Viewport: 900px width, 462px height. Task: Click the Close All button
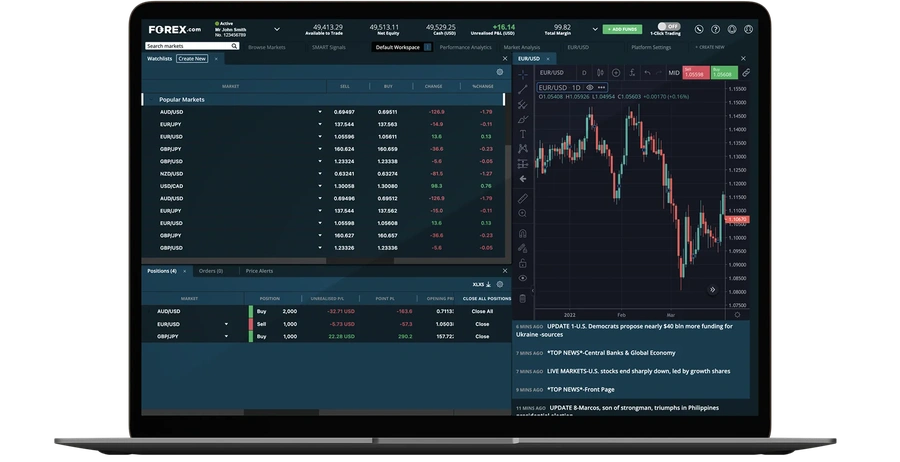pyautogui.click(x=482, y=311)
